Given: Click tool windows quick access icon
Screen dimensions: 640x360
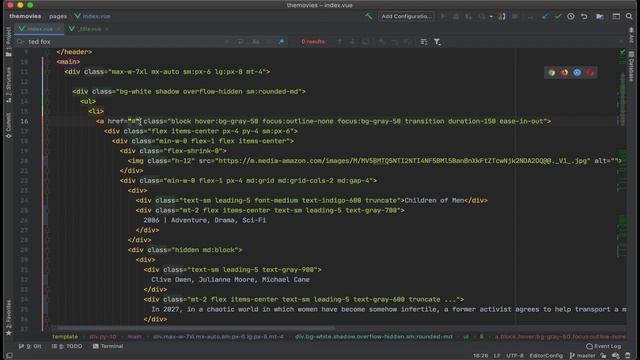Looking at the screenshot, I should pyautogui.click(x=9, y=356).
